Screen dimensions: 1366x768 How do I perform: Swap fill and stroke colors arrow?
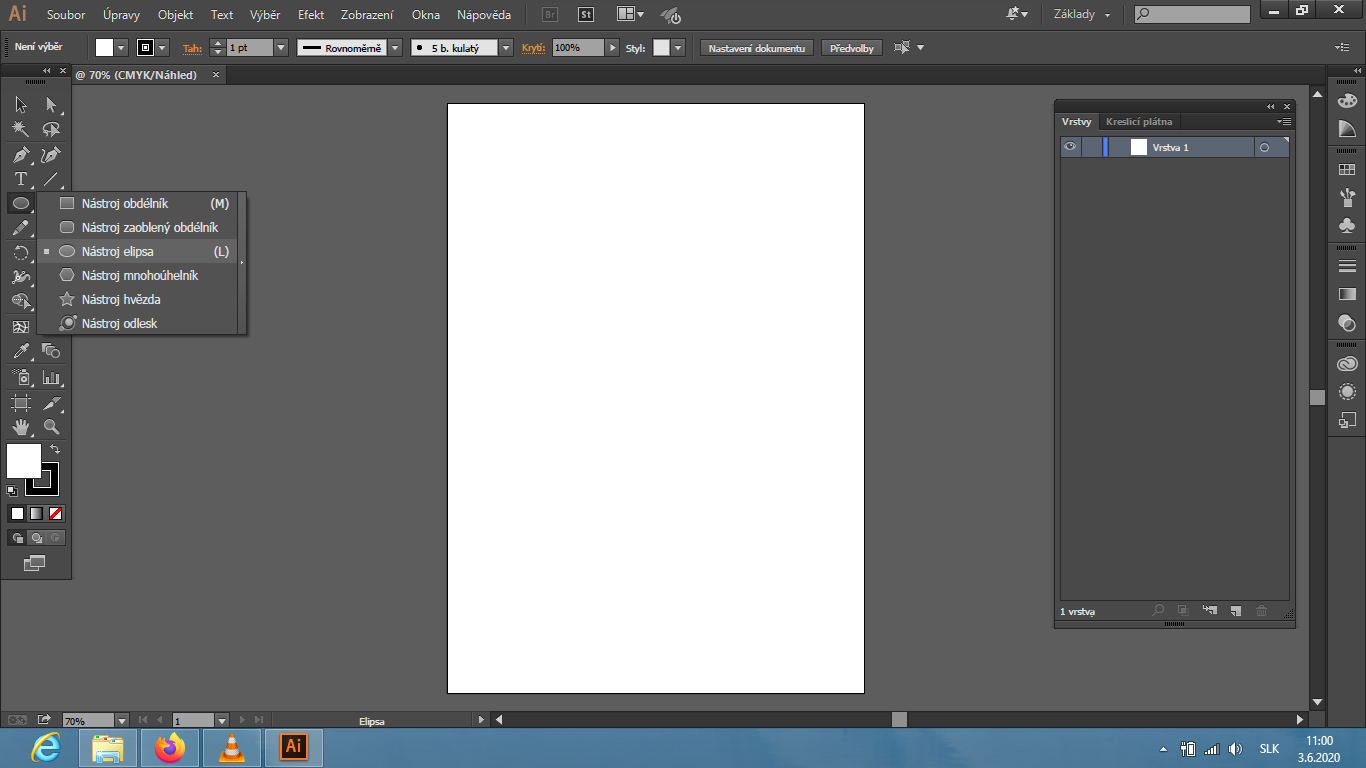[x=55, y=450]
